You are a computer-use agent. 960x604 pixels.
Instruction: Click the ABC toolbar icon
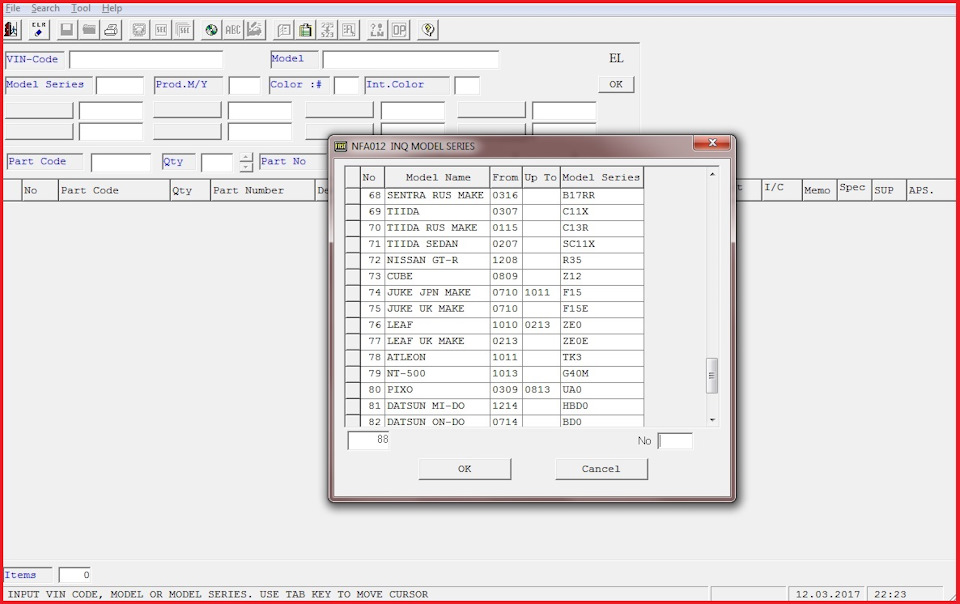[x=233, y=29]
